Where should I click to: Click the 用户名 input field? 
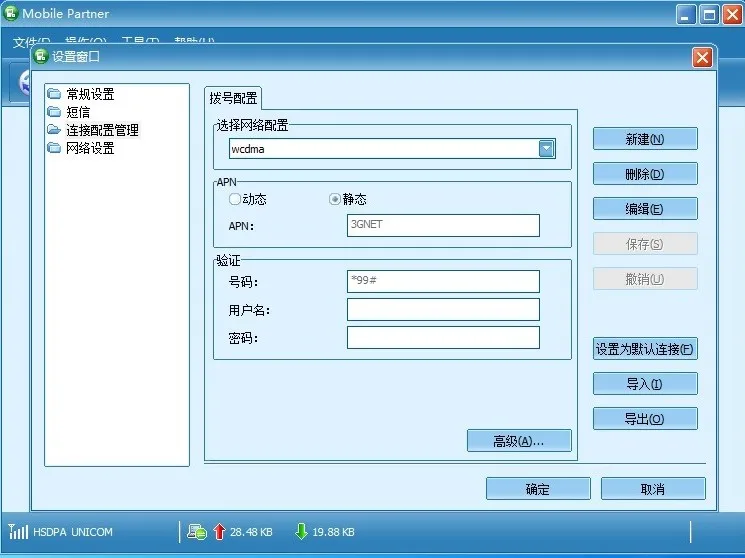[x=443, y=309]
